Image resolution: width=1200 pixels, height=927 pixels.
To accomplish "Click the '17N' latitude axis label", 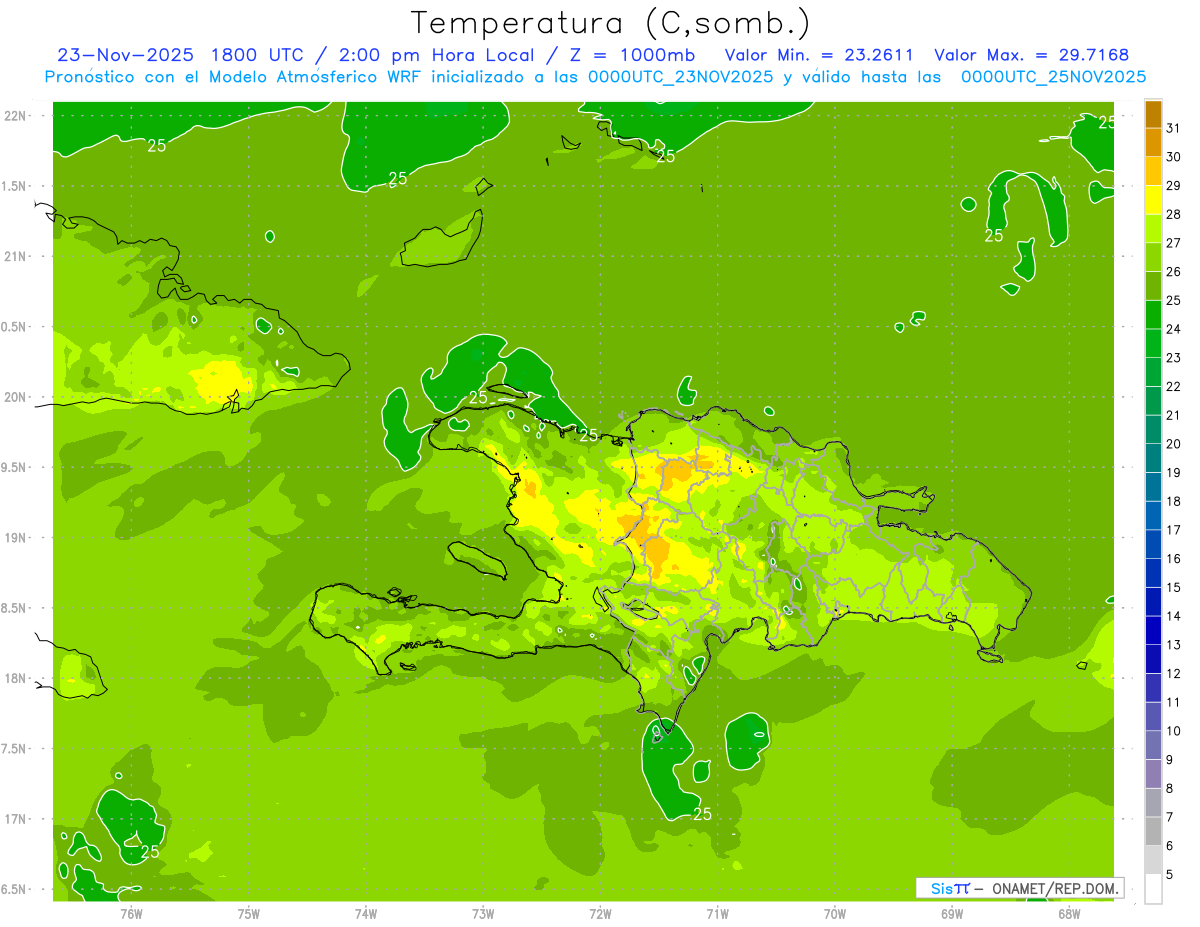I will (16, 819).
